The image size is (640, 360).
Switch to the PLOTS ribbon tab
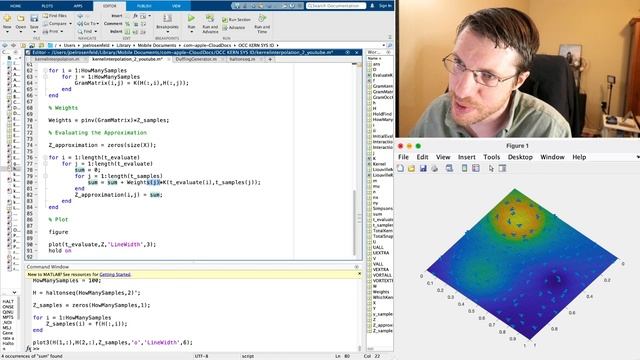pos(47,6)
